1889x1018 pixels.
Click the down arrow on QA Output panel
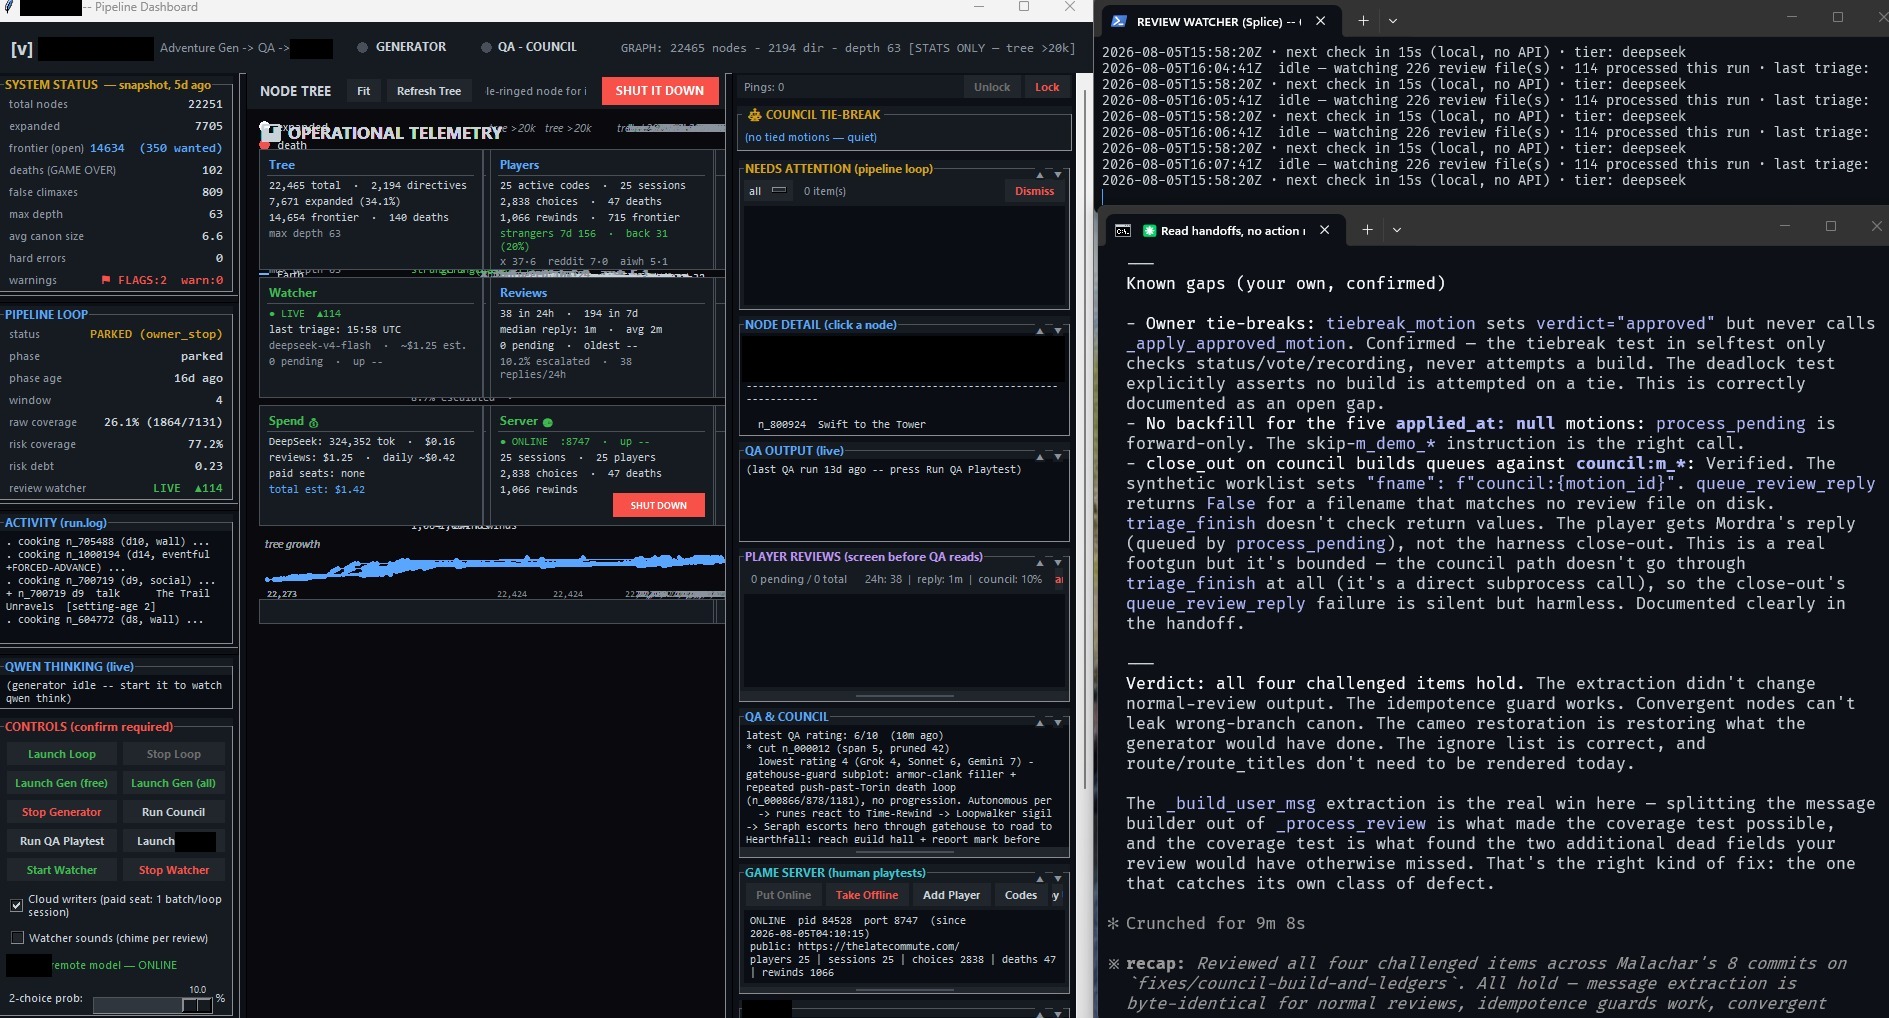coord(1058,456)
